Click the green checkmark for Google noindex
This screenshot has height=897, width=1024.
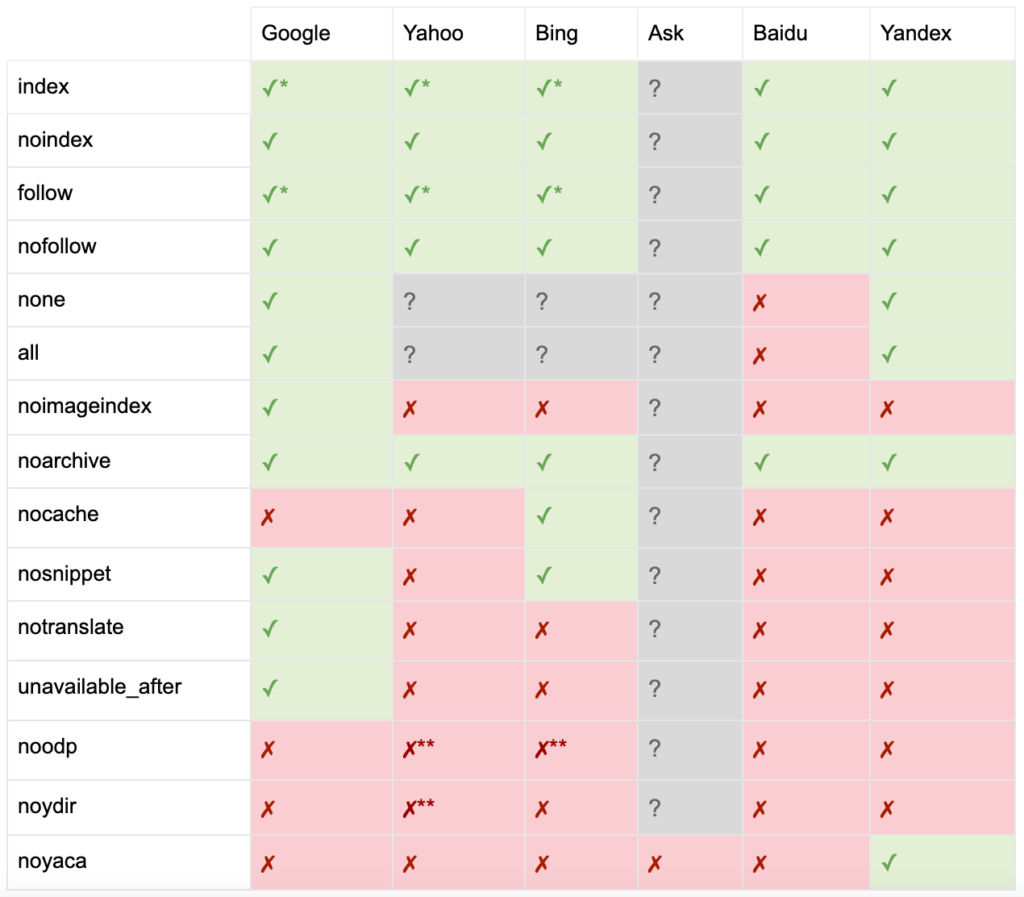pyautogui.click(x=269, y=141)
